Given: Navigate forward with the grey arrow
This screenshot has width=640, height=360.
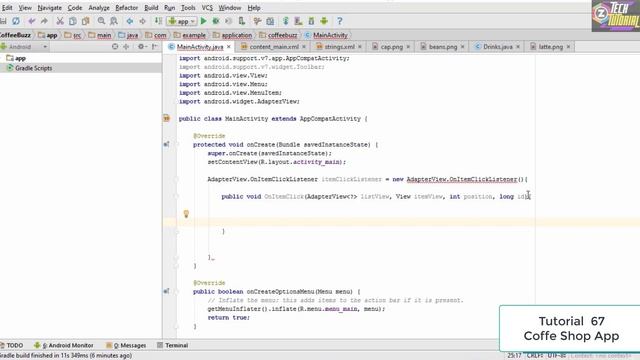Looking at the screenshot, I should click(x=142, y=21).
